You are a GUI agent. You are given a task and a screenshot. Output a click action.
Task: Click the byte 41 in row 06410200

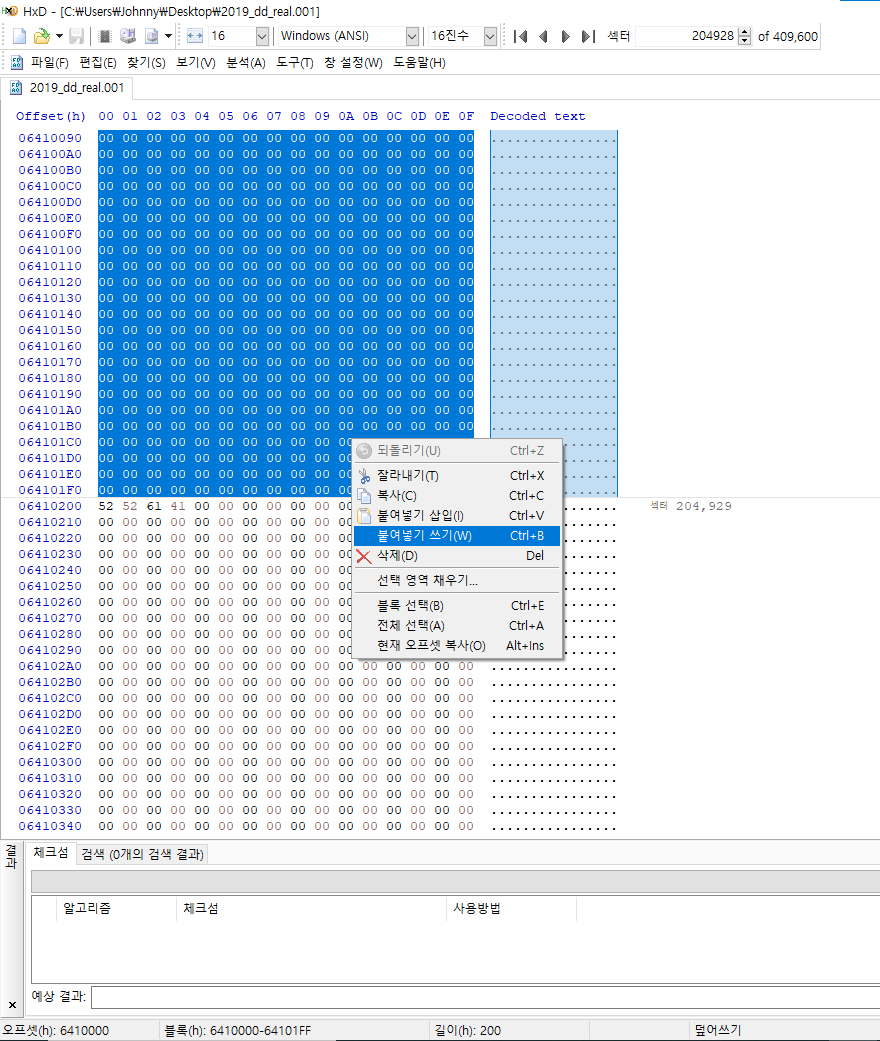tap(178, 506)
